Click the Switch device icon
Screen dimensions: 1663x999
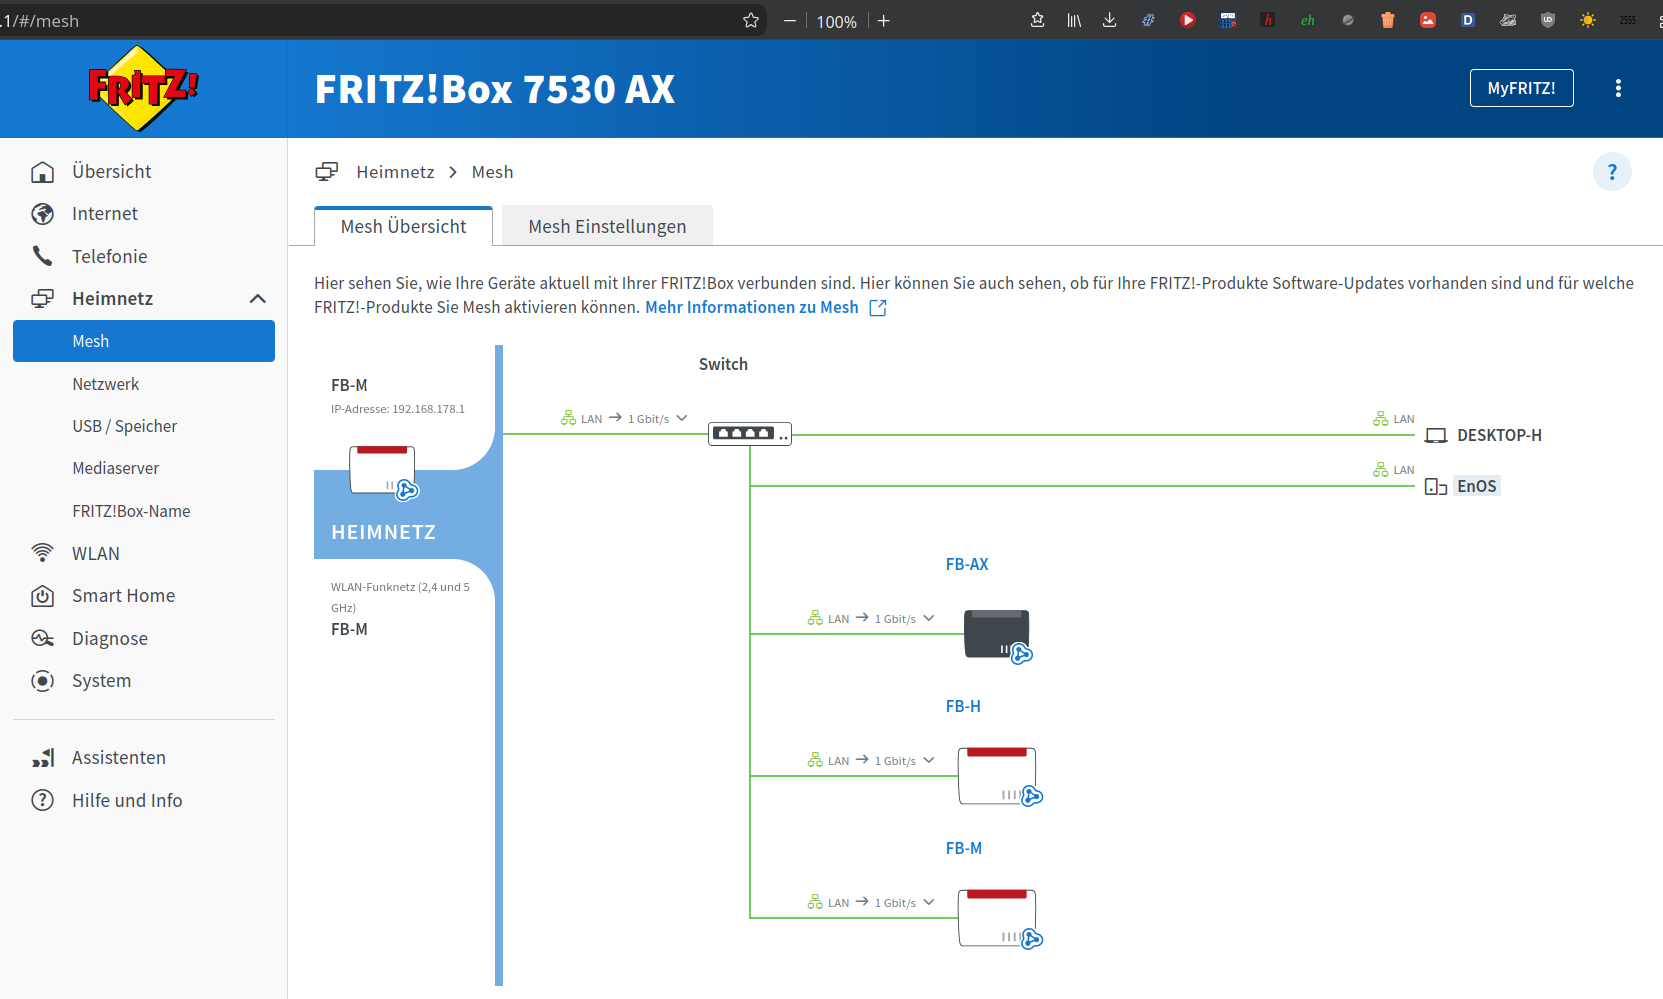coord(750,434)
